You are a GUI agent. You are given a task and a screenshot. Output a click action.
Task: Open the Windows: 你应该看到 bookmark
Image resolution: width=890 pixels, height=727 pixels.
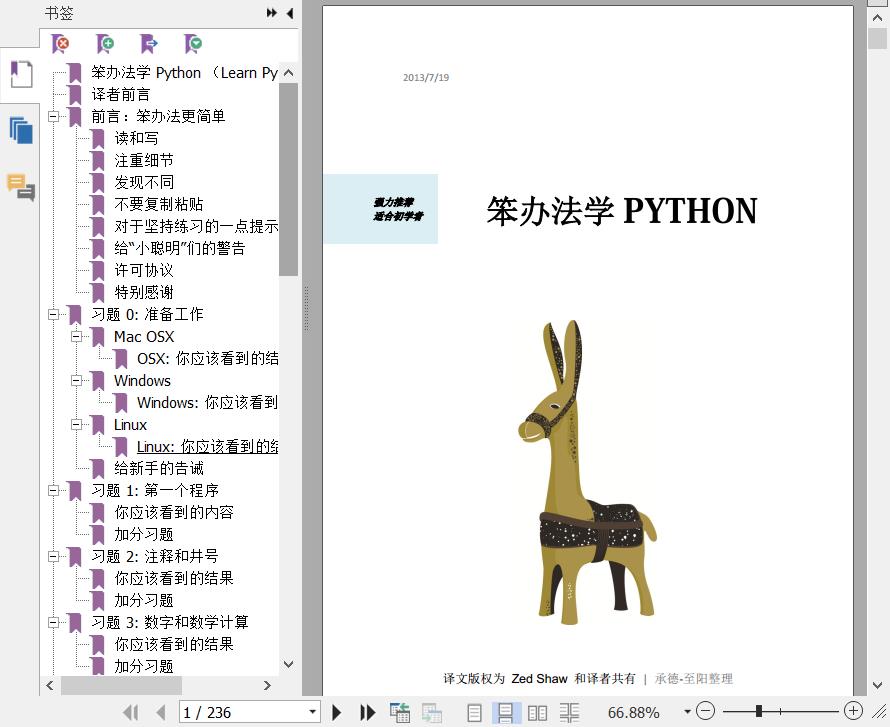(207, 402)
